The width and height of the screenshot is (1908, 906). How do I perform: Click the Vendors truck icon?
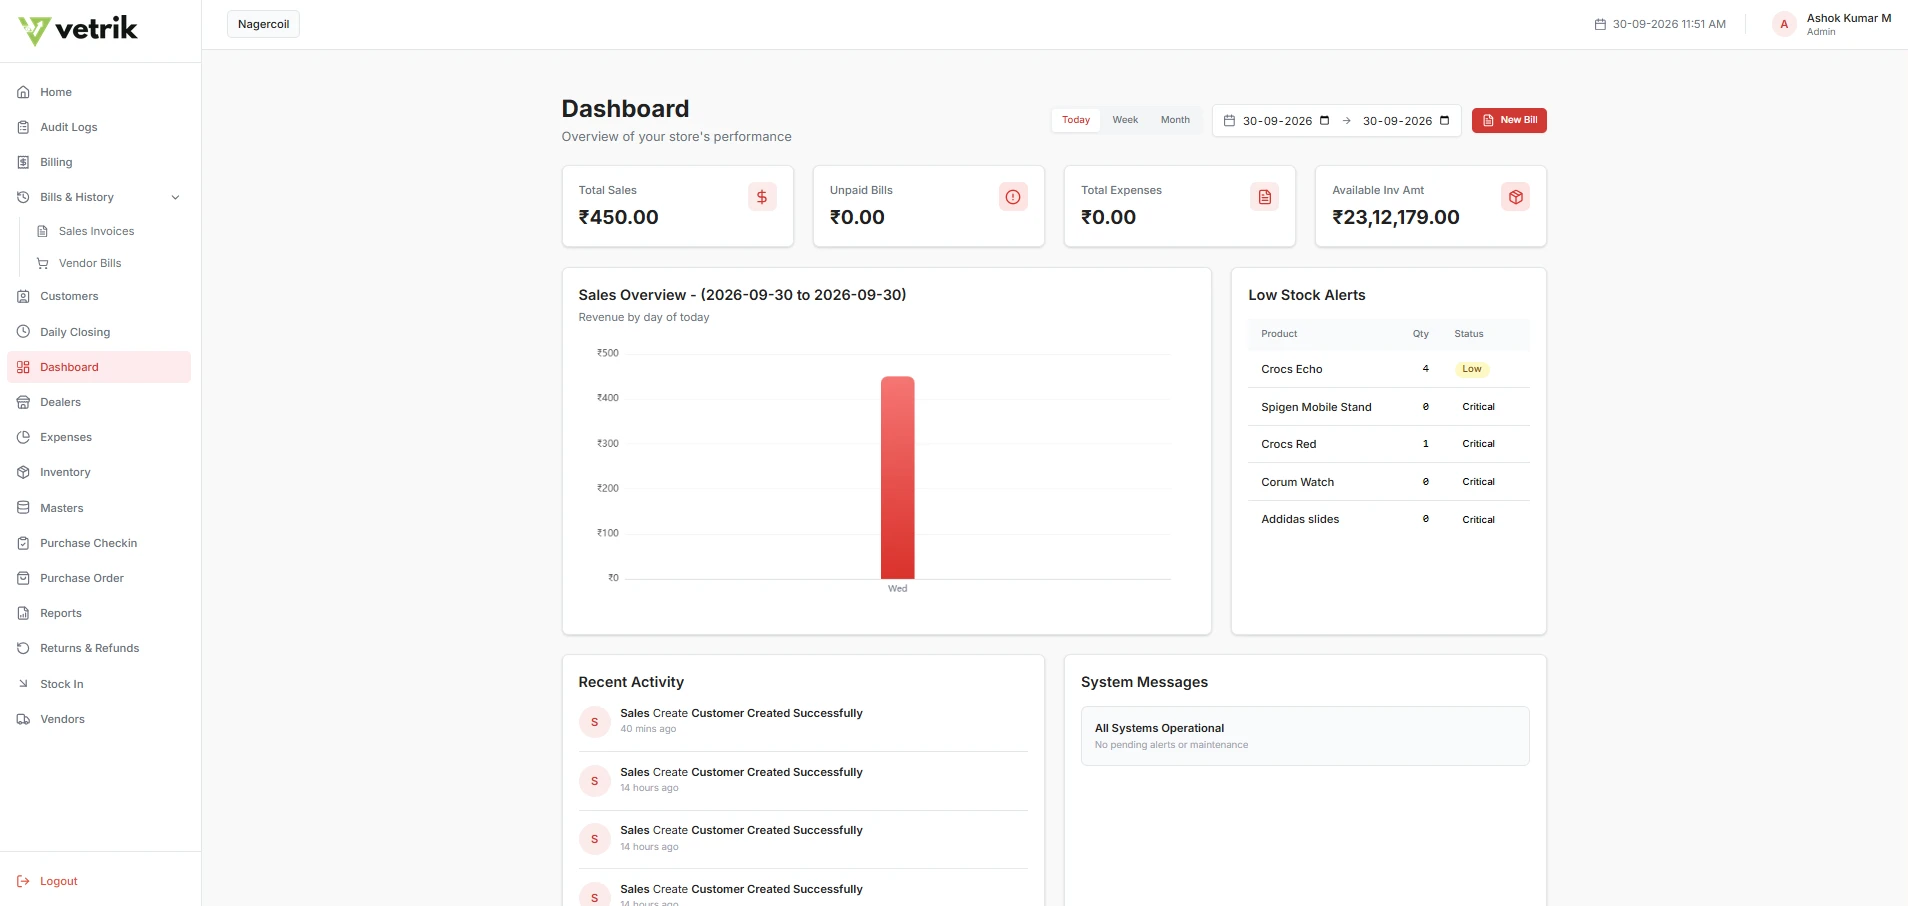pos(23,719)
